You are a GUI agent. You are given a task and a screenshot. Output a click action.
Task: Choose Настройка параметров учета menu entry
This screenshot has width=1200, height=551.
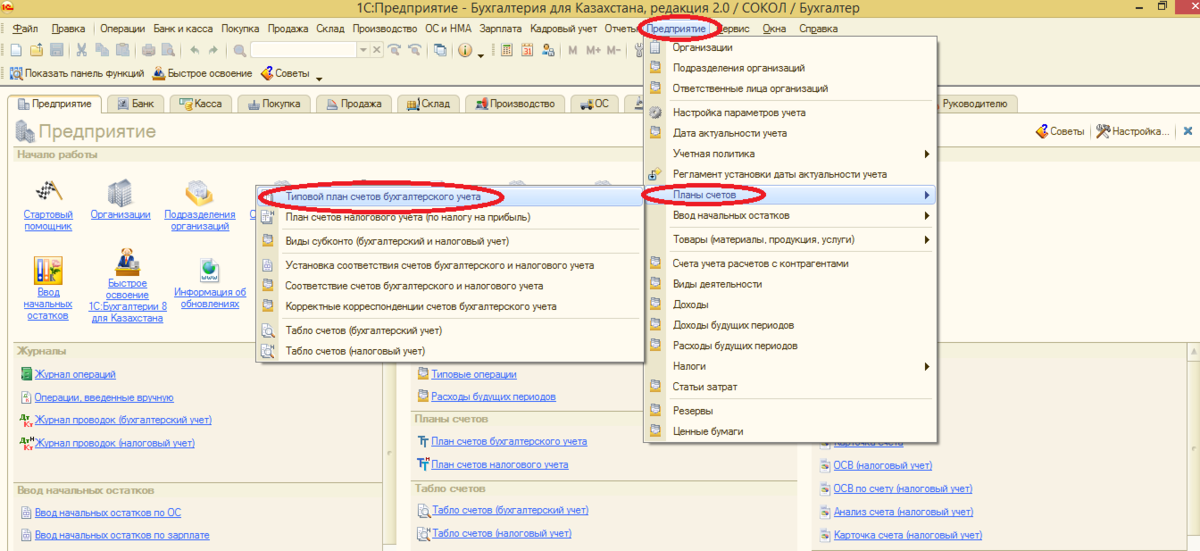pyautogui.click(x=791, y=112)
